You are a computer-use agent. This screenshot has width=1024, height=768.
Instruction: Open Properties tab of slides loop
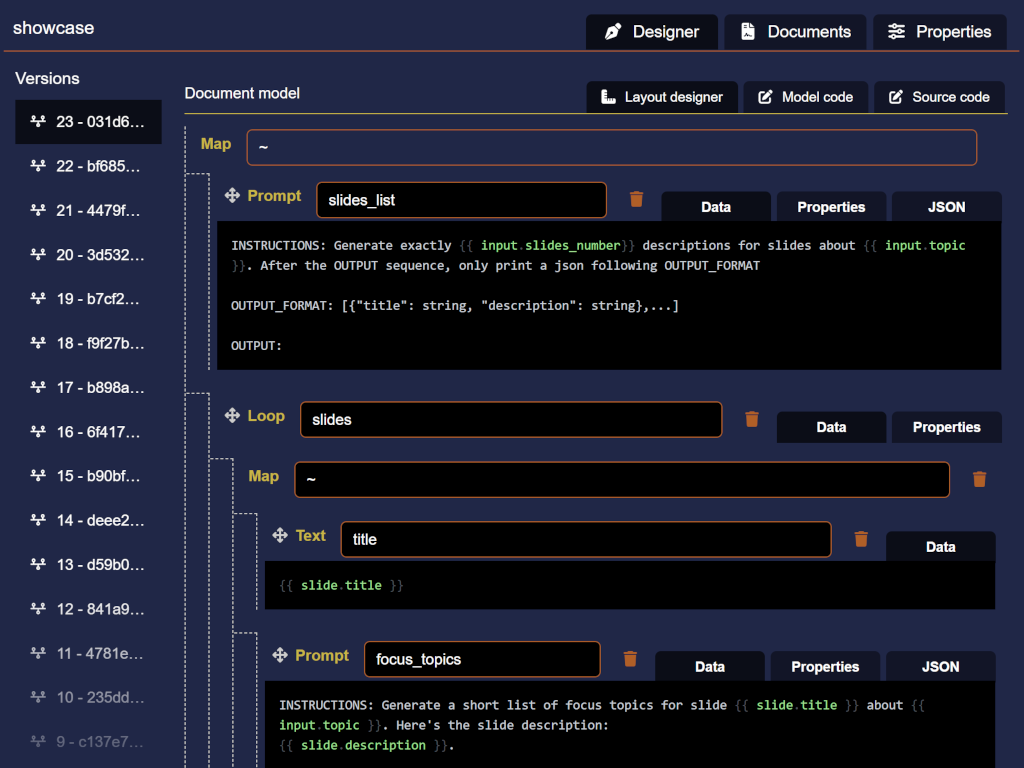click(946, 427)
